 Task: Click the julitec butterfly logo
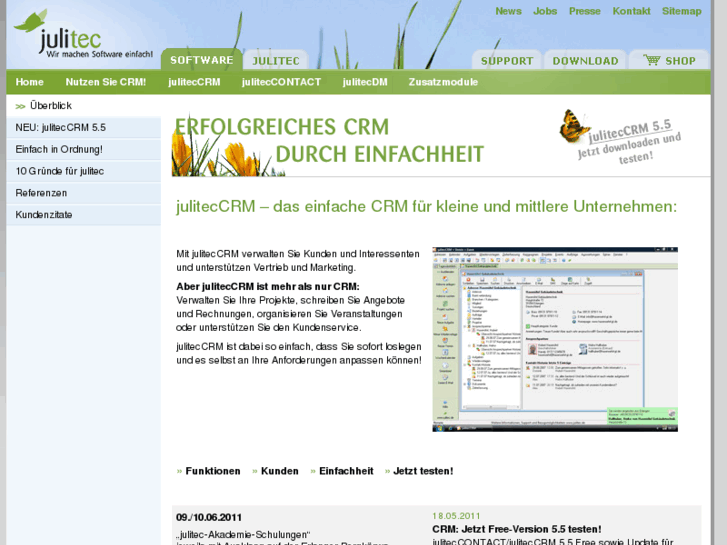point(83,34)
